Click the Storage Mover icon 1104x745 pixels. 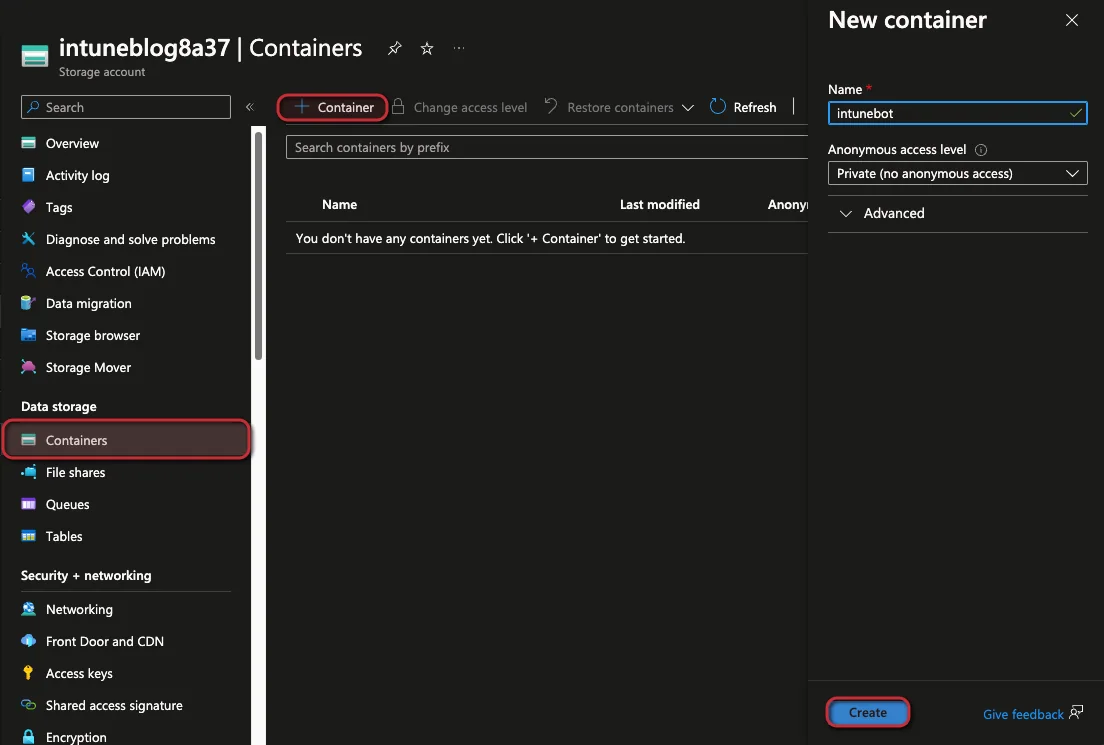(28, 367)
